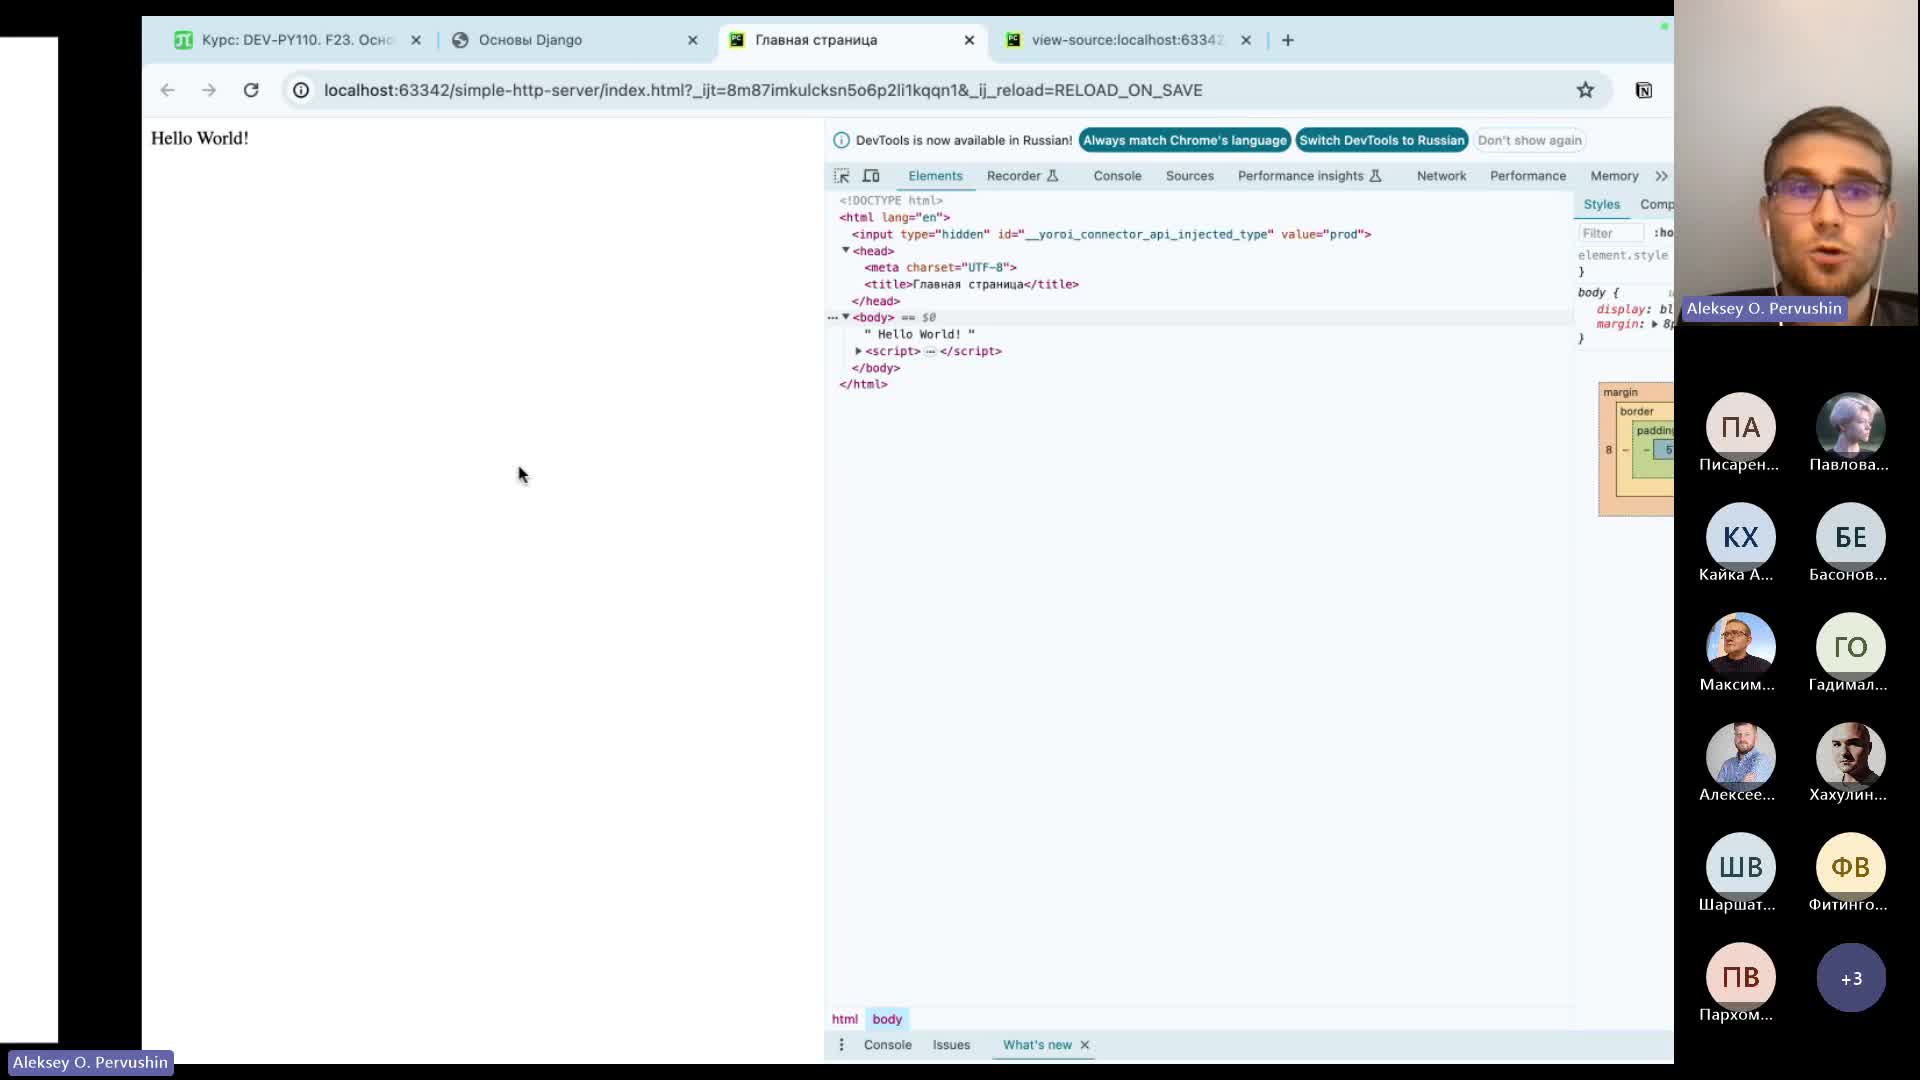Click the body breadcrumb
The height and width of the screenshot is (1080, 1920).
pyautogui.click(x=887, y=1019)
